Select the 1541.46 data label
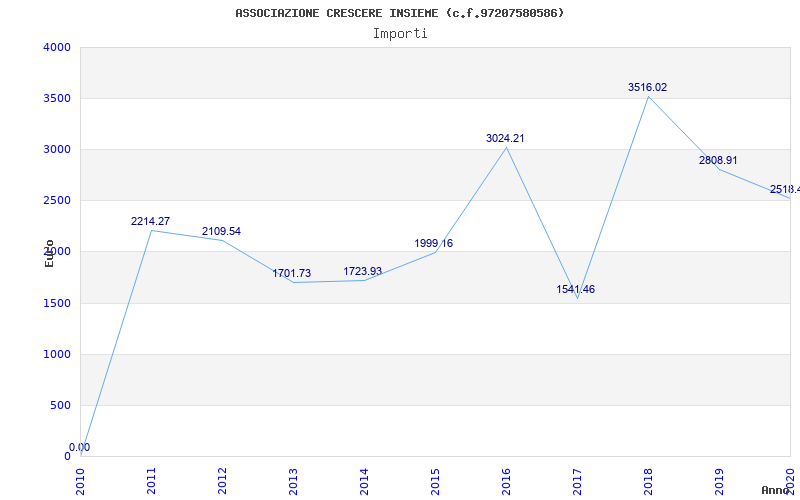 coord(576,289)
